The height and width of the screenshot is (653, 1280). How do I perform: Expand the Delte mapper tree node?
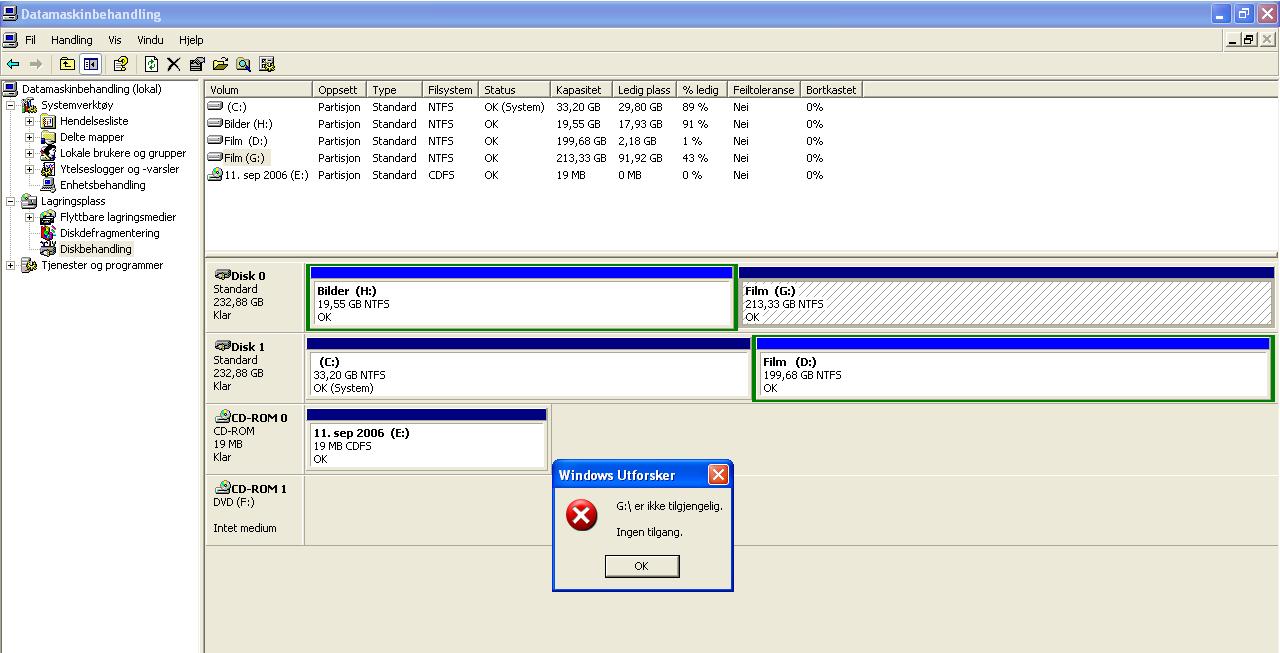(x=30, y=137)
